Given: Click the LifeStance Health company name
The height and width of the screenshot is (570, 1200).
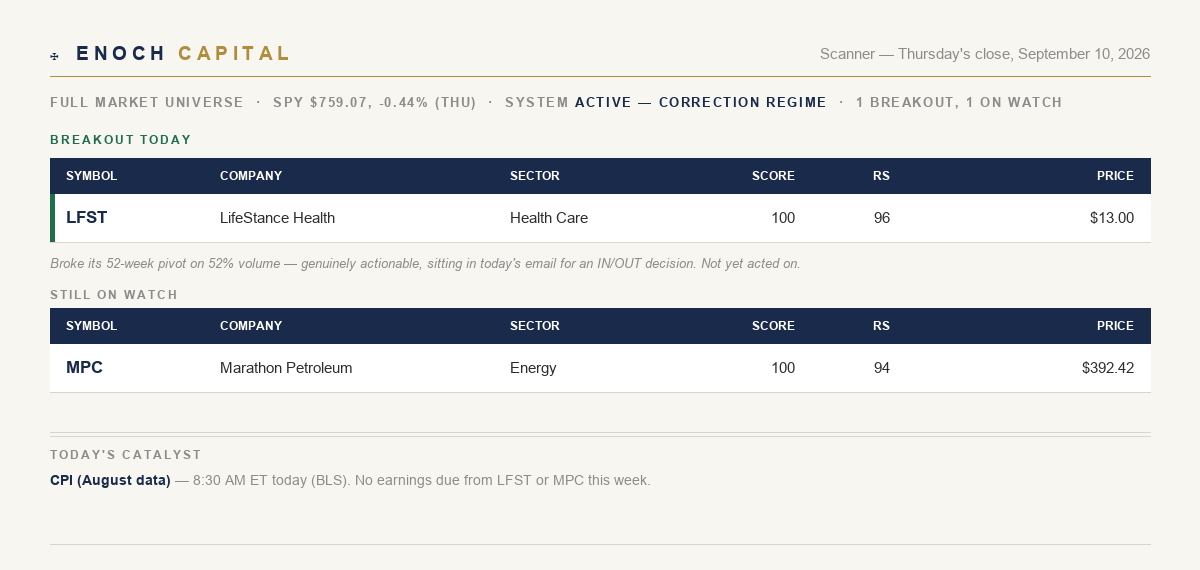Looking at the screenshot, I should click(278, 218).
